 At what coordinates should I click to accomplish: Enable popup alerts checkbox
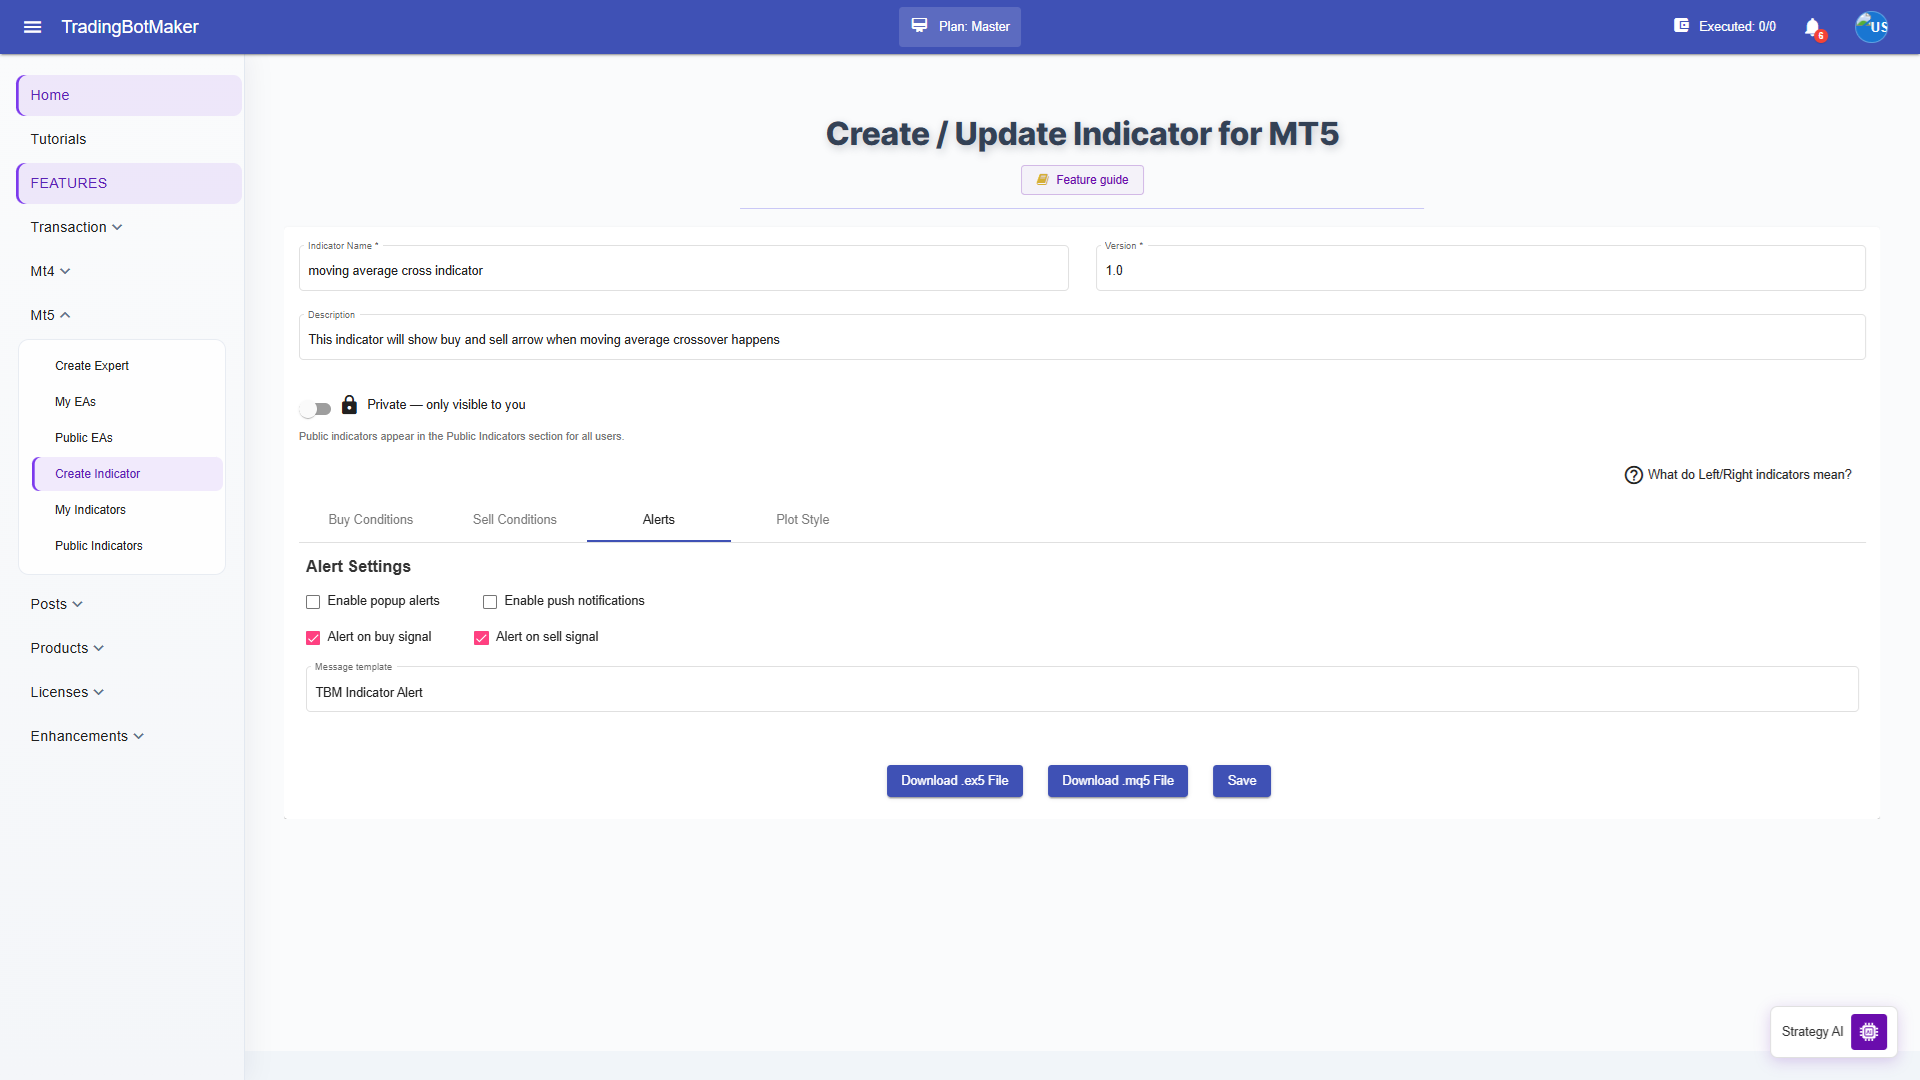313,602
